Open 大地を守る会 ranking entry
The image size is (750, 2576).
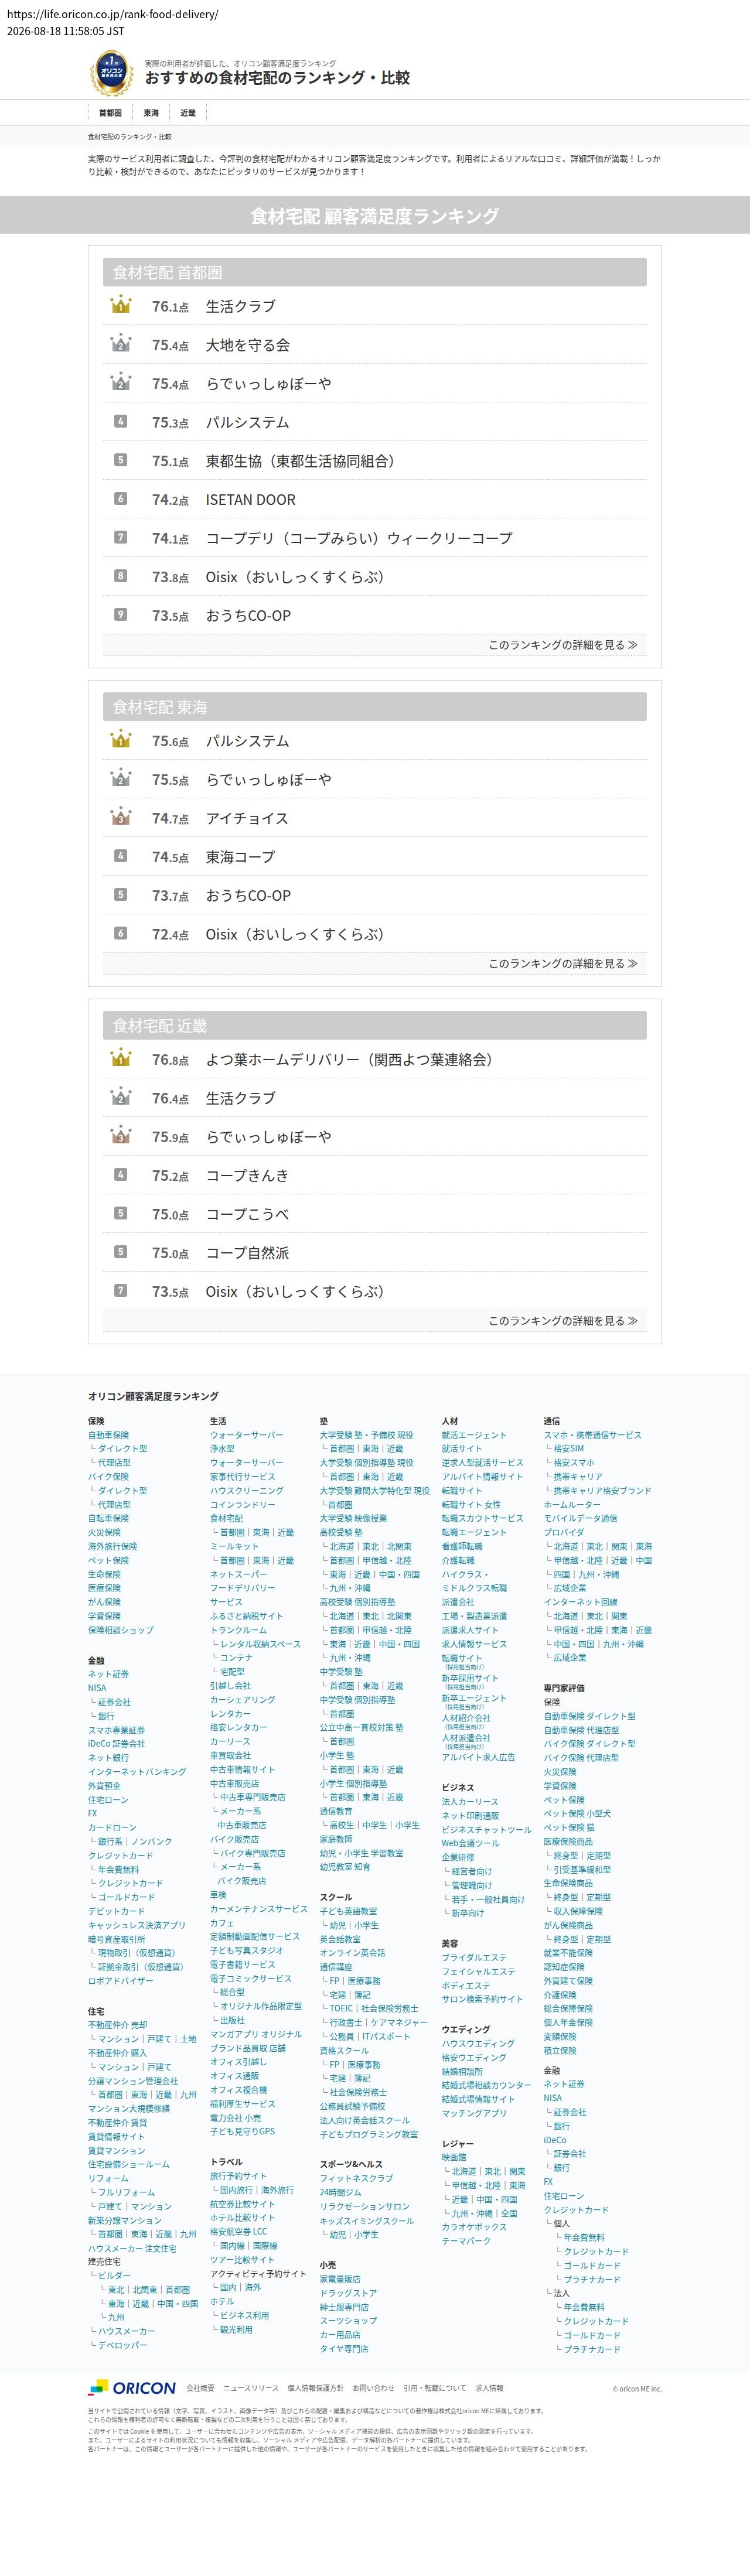click(x=248, y=345)
